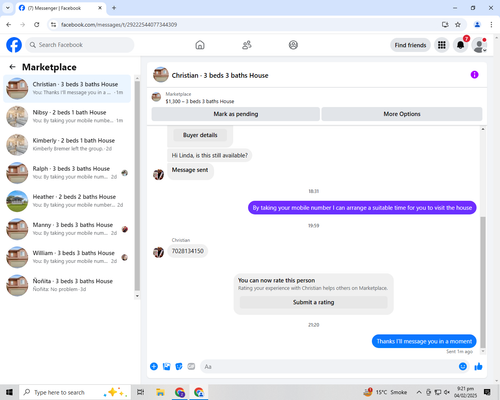Viewport: 500px width, 400px height.
Task: Navigate back in the browser
Action: click(x=9, y=24)
